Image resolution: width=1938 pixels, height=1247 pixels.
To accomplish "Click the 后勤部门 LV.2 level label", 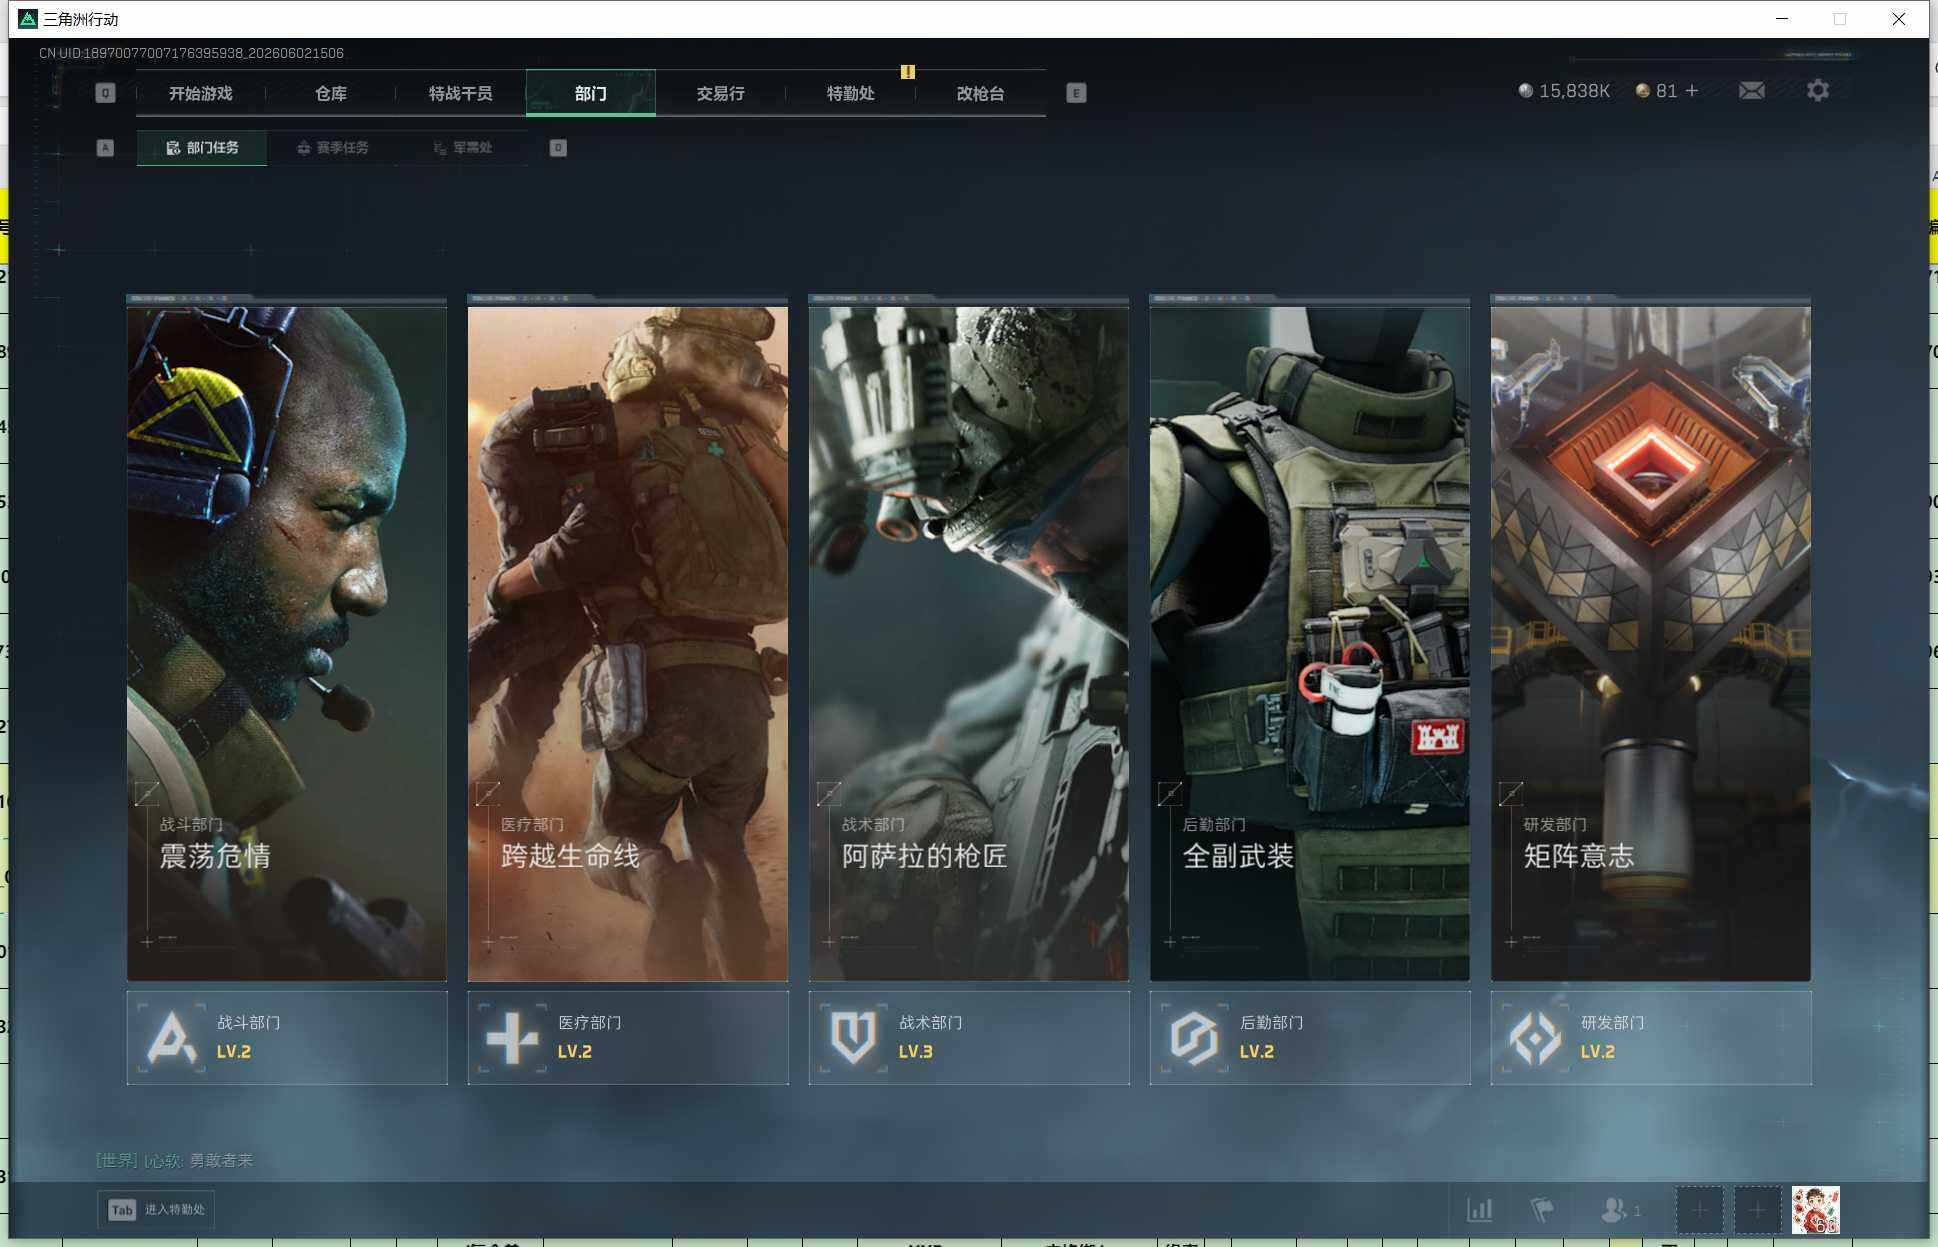I will [1257, 1052].
